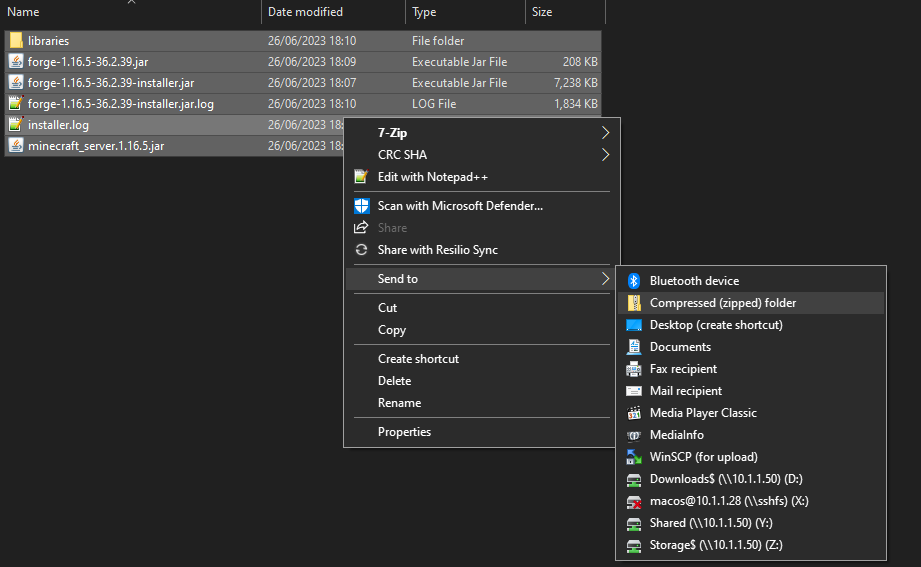Send files to Desktop (create shortcut)
921x567 pixels.
[716, 325]
